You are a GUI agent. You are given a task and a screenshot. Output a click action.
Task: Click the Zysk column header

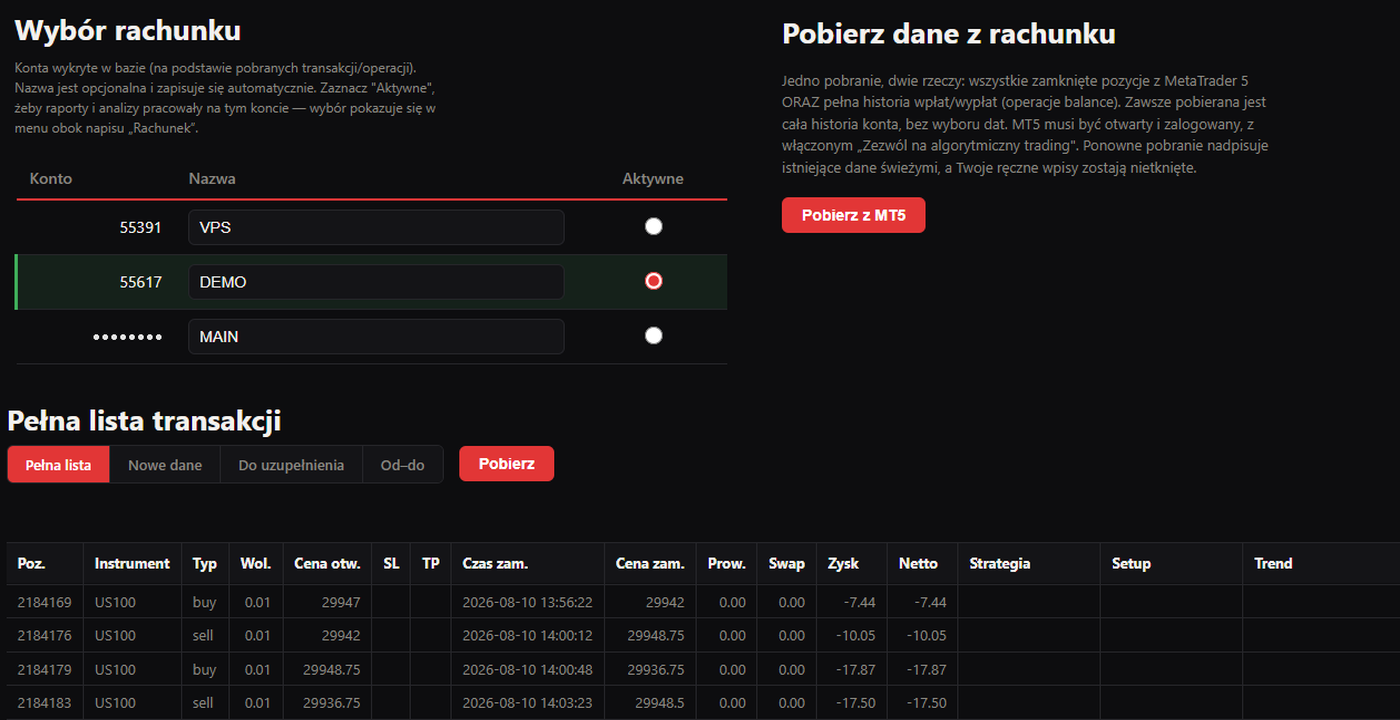coord(843,564)
